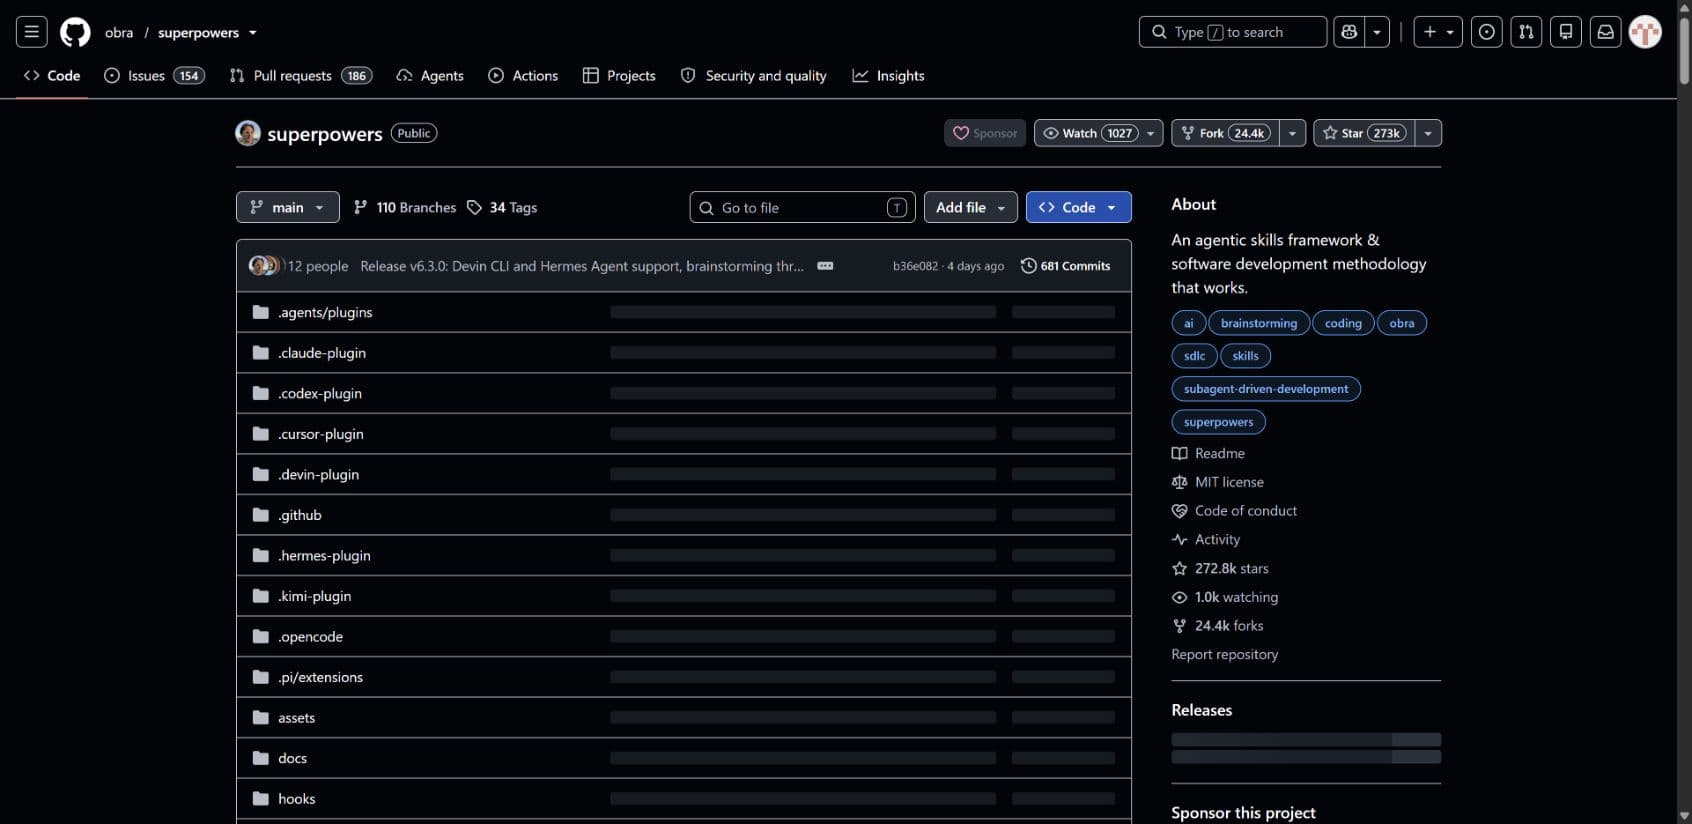Click the eye icon beside 1.0k watching
The image size is (1692, 824).
click(1180, 597)
